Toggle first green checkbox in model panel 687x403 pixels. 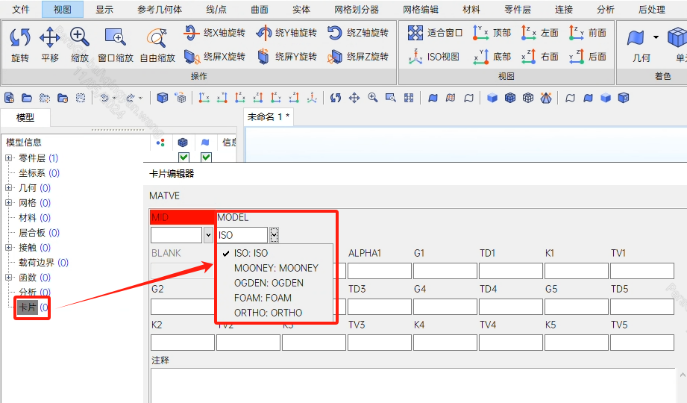(x=183, y=158)
